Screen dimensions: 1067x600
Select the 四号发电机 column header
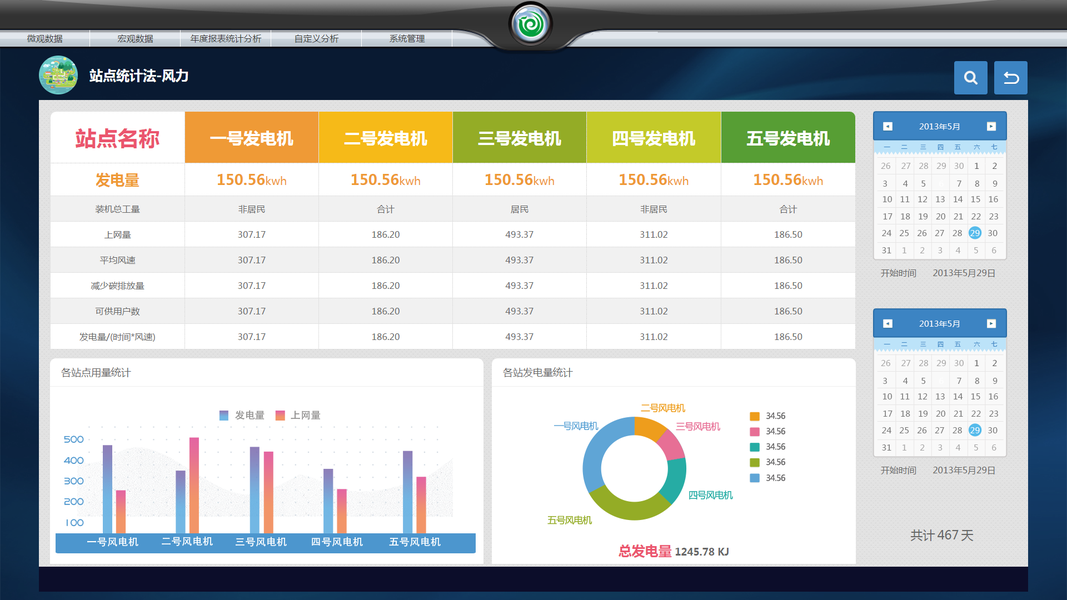[653, 137]
